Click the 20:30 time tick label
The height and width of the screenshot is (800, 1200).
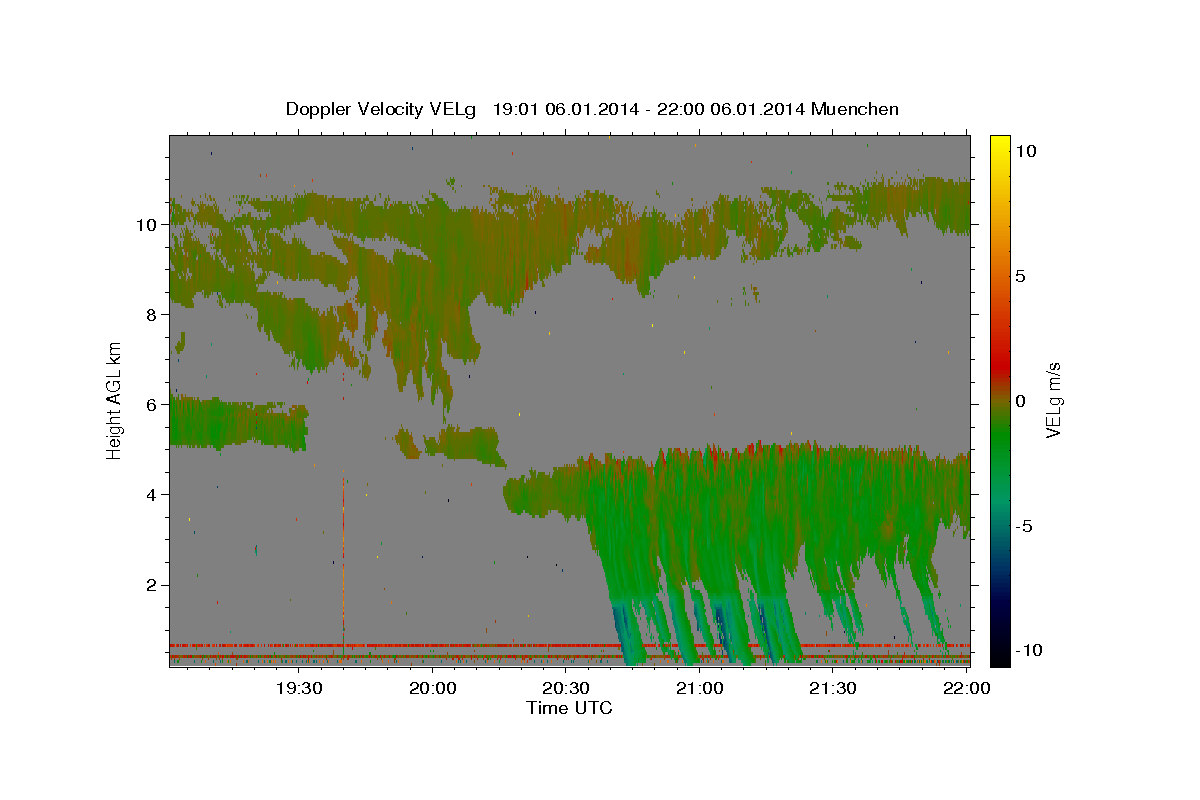tap(565, 688)
